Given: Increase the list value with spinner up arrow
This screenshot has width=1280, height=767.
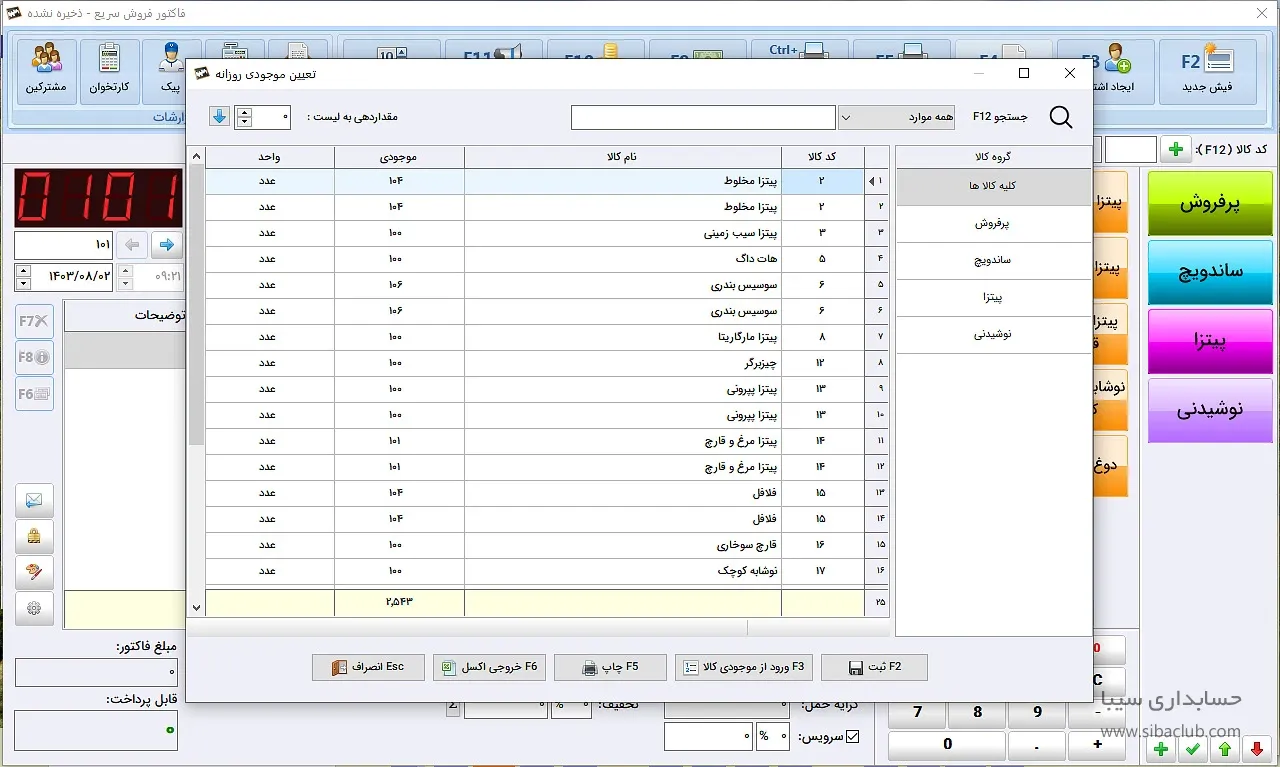Looking at the screenshot, I should pos(245,112).
